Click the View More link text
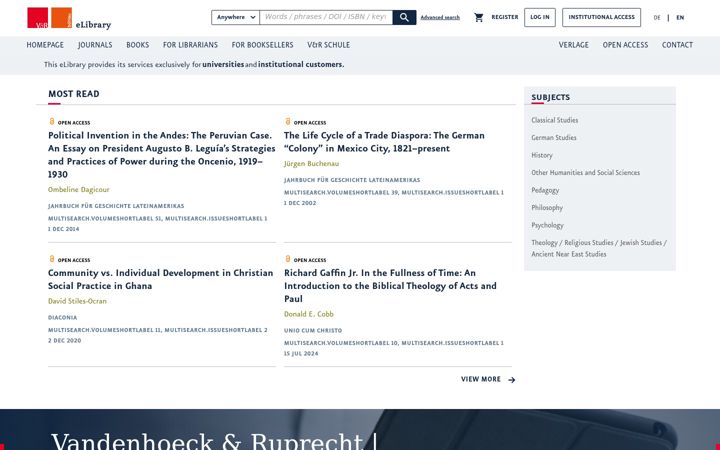 [481, 379]
